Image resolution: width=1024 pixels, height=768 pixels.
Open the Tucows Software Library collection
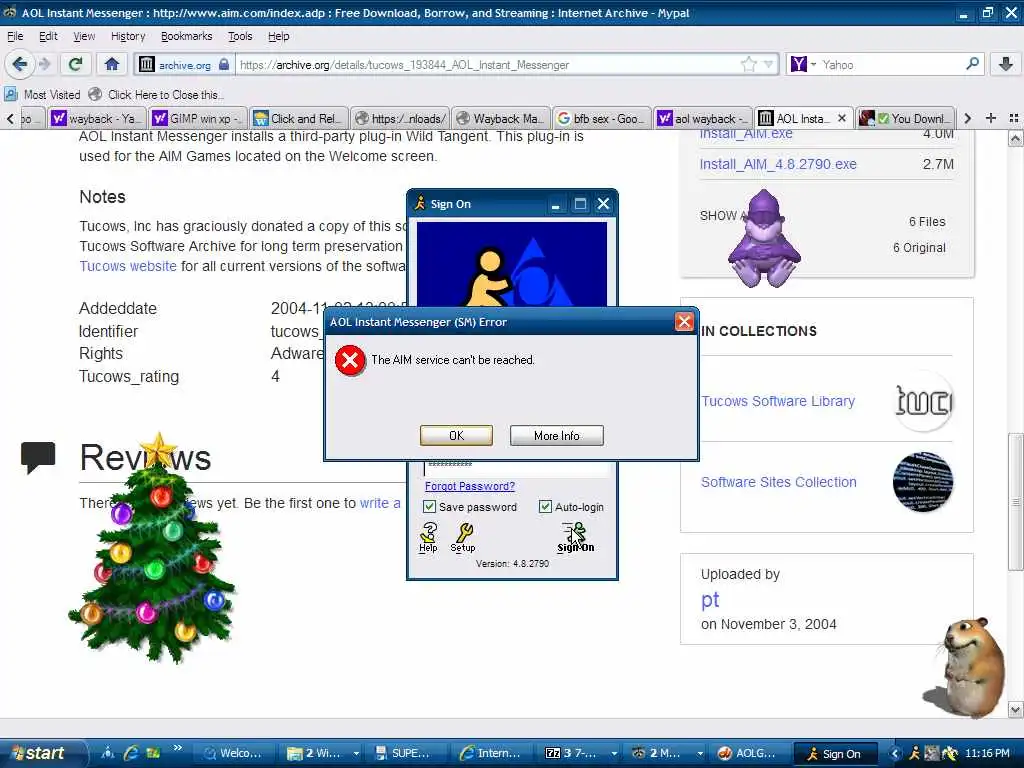[x=778, y=401]
